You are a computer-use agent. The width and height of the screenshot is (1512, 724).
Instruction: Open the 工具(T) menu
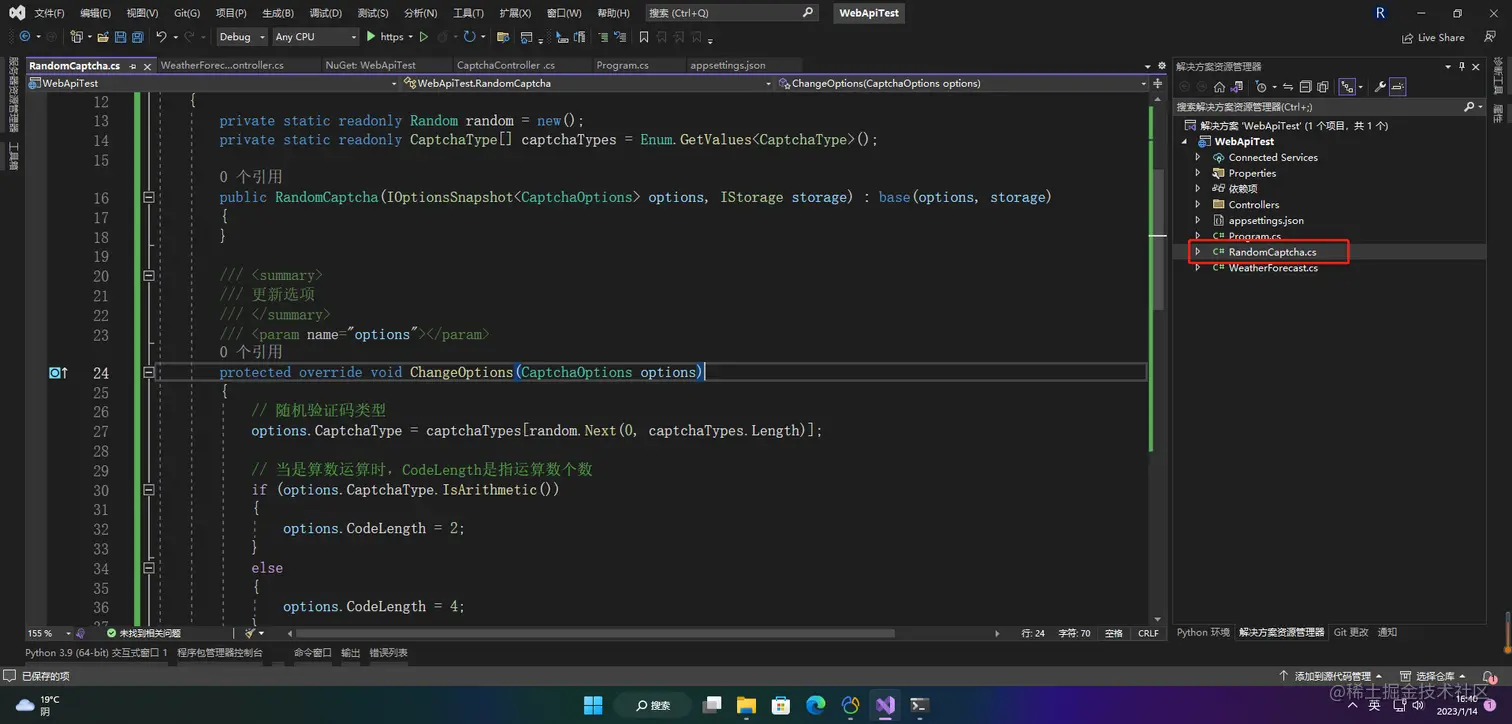[x=468, y=13]
